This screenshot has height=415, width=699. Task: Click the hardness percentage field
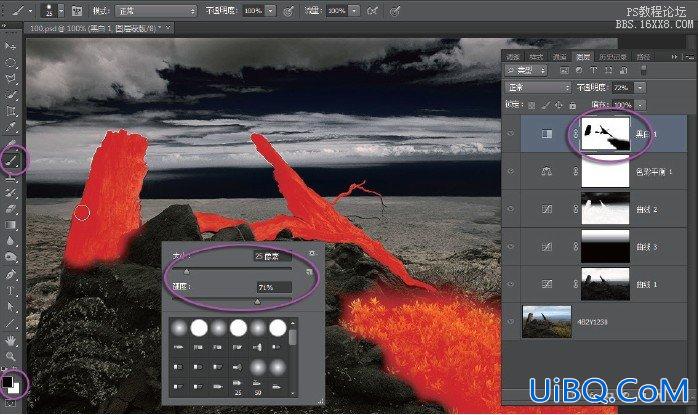274,288
